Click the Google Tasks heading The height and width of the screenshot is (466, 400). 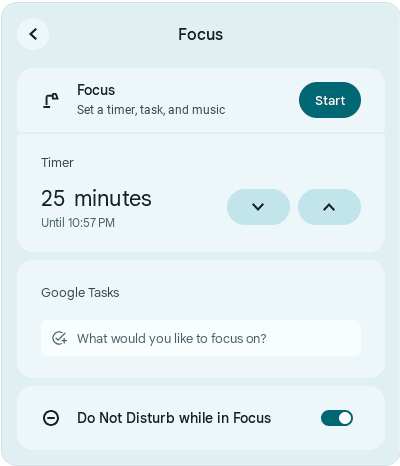80,293
